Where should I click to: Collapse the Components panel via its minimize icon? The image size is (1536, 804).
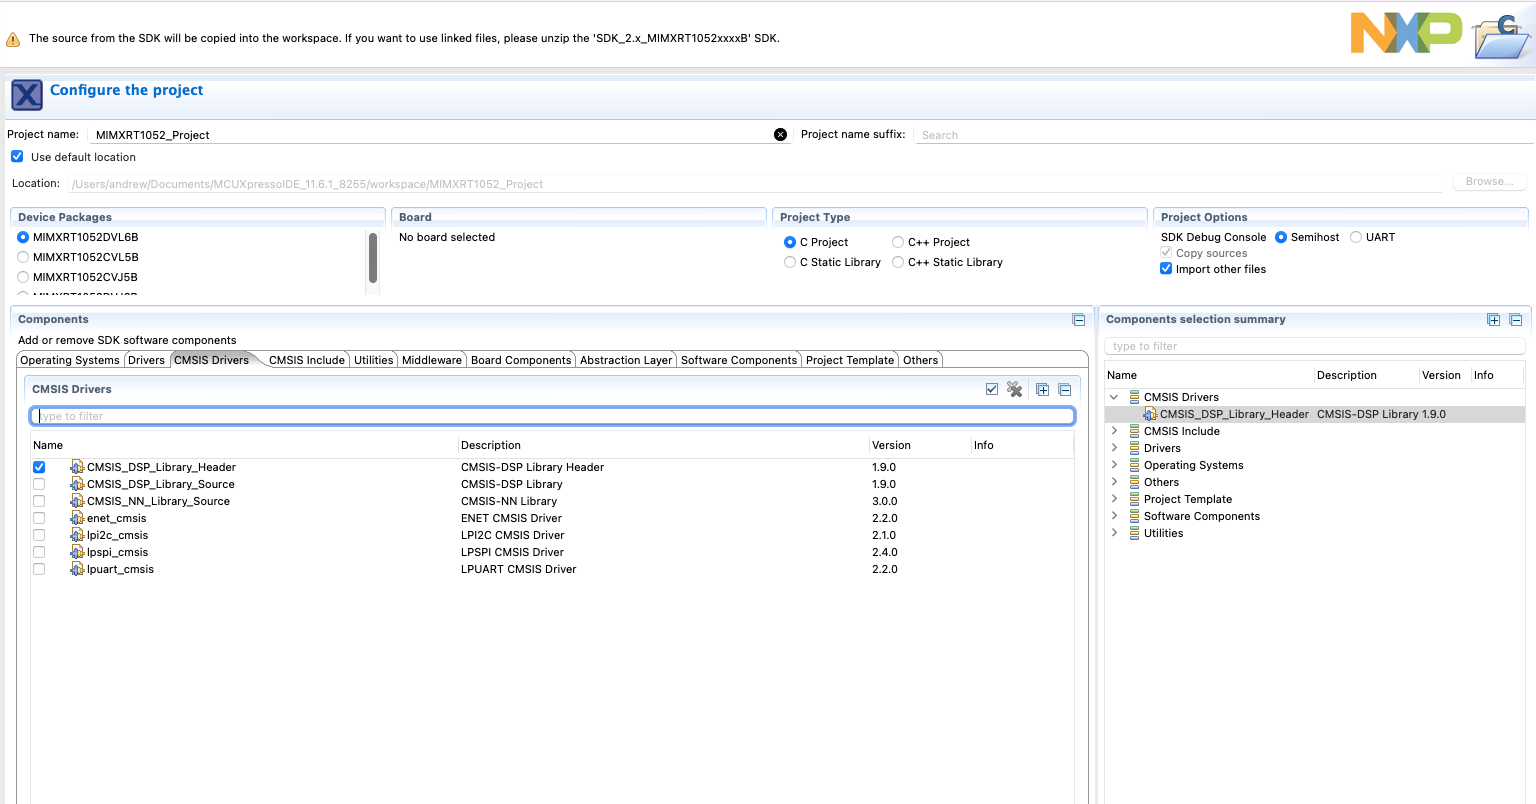(1078, 319)
